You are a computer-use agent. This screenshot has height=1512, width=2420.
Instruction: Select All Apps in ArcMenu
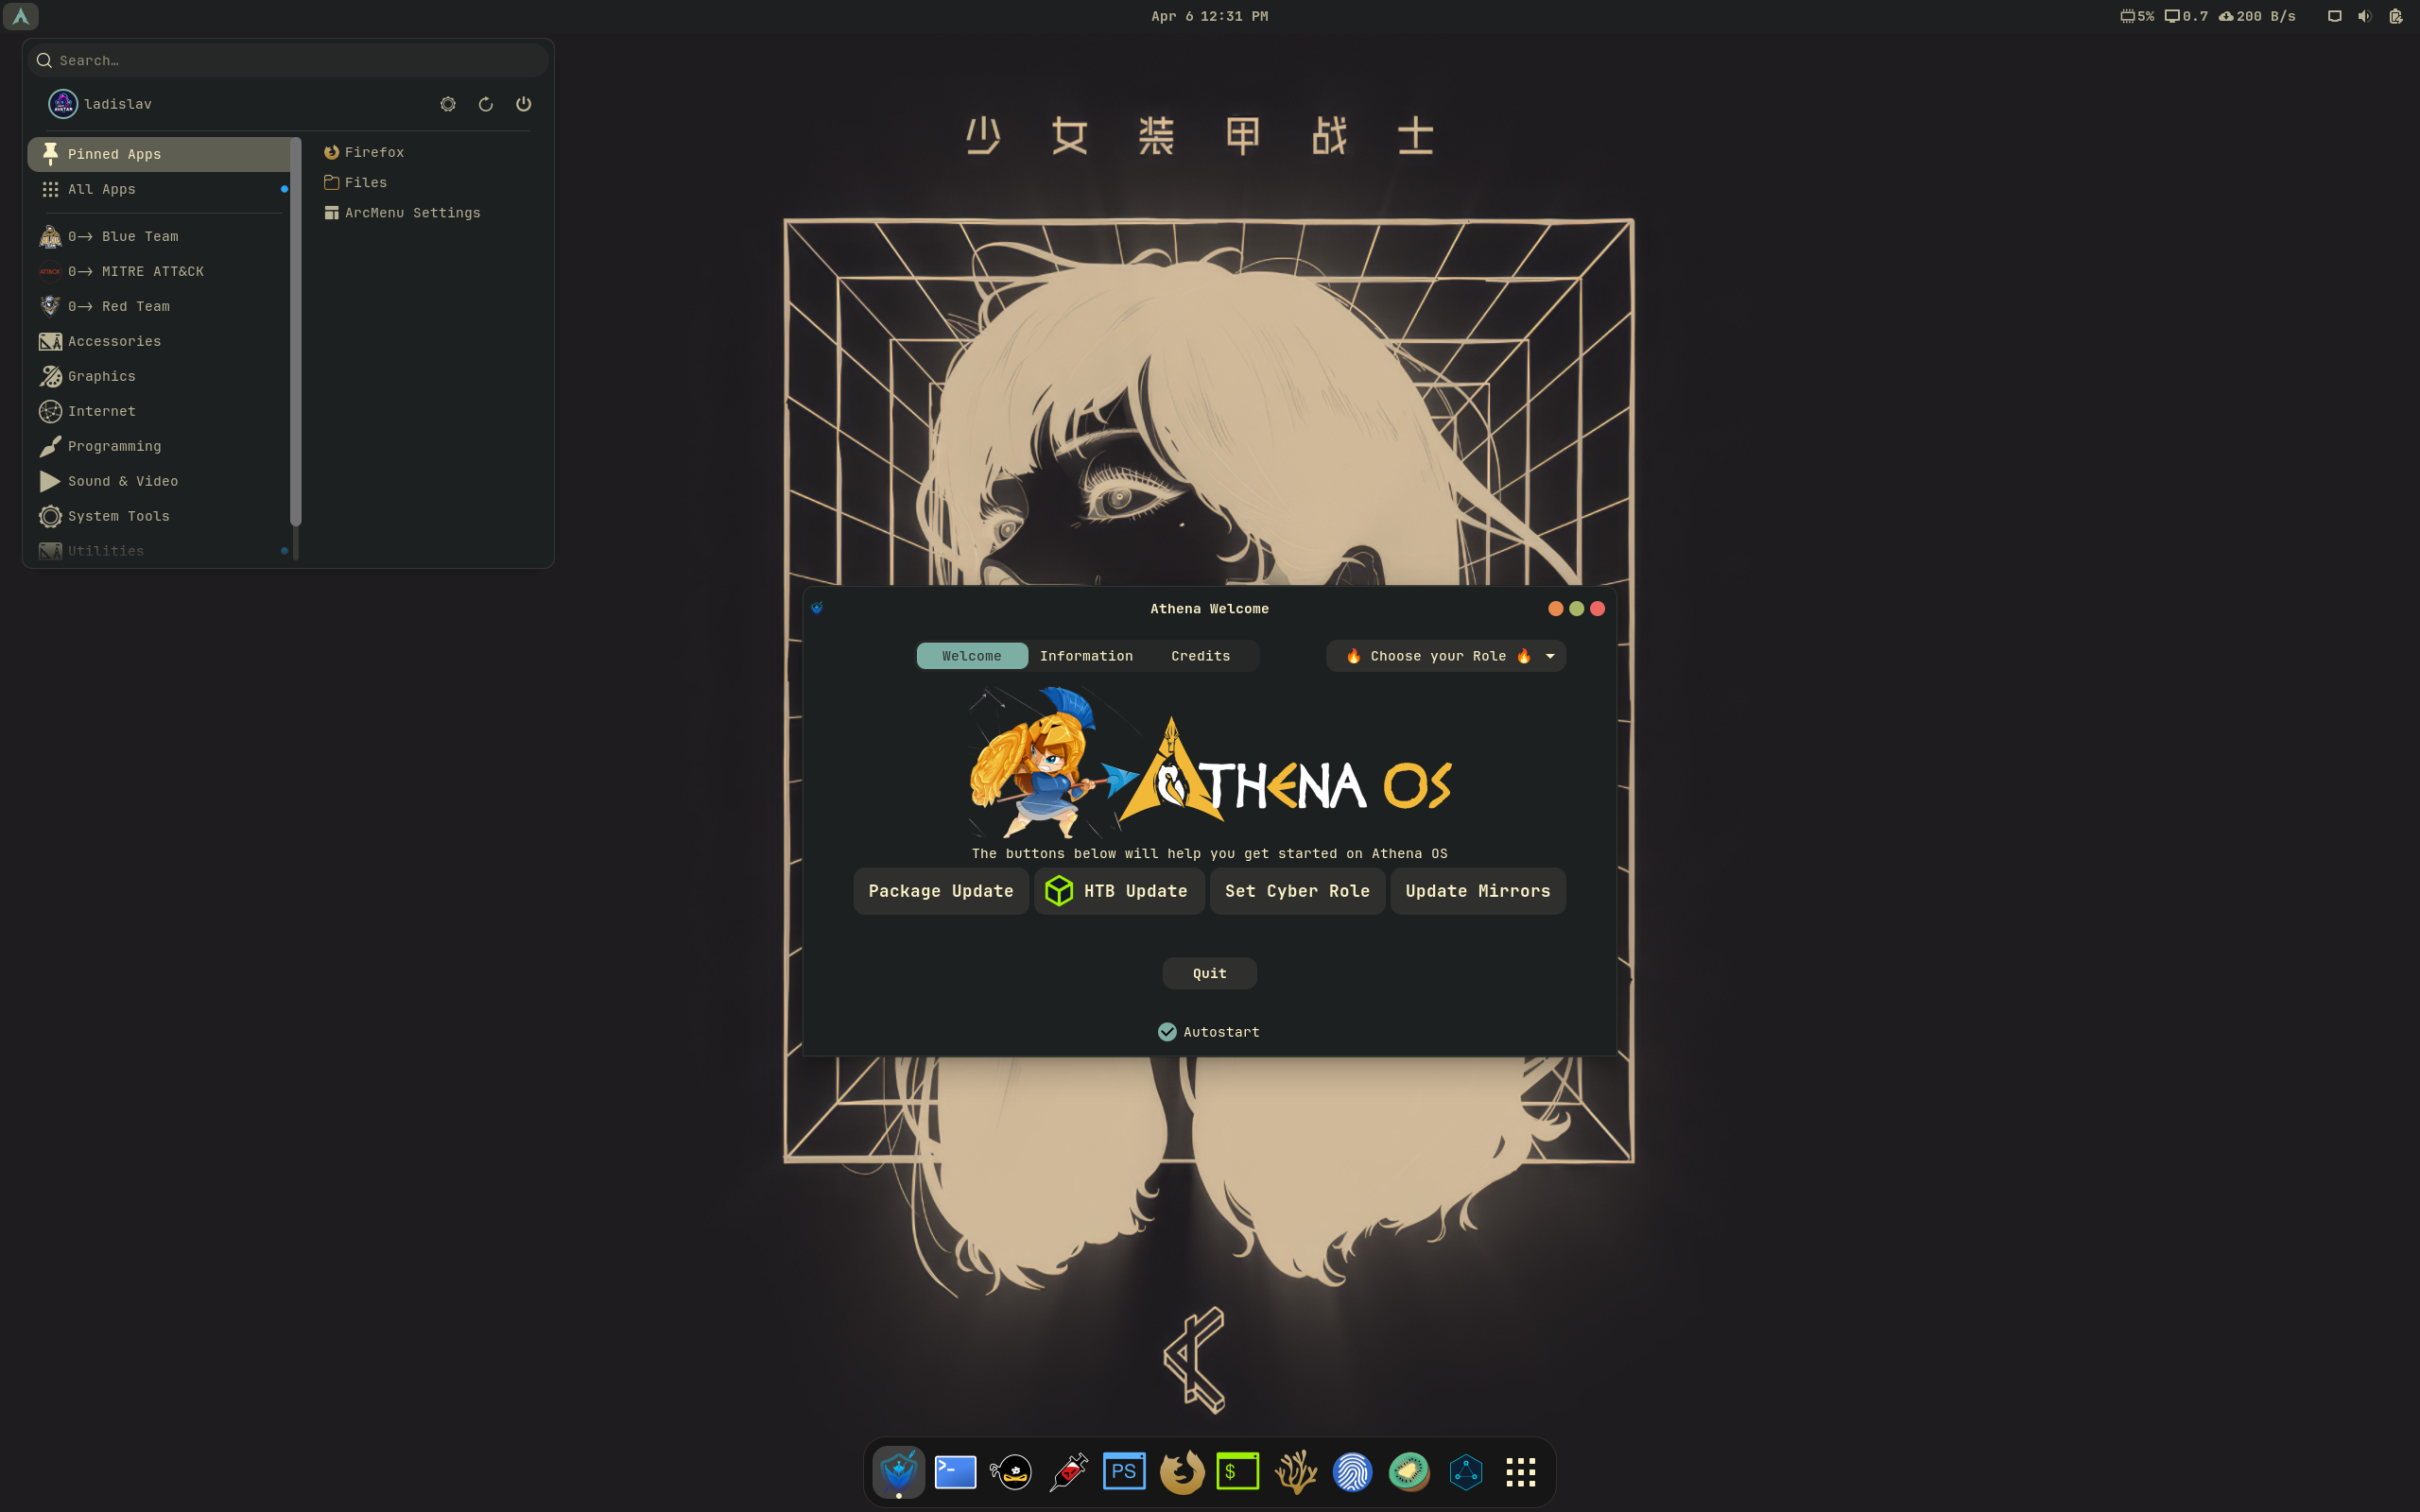(x=158, y=189)
